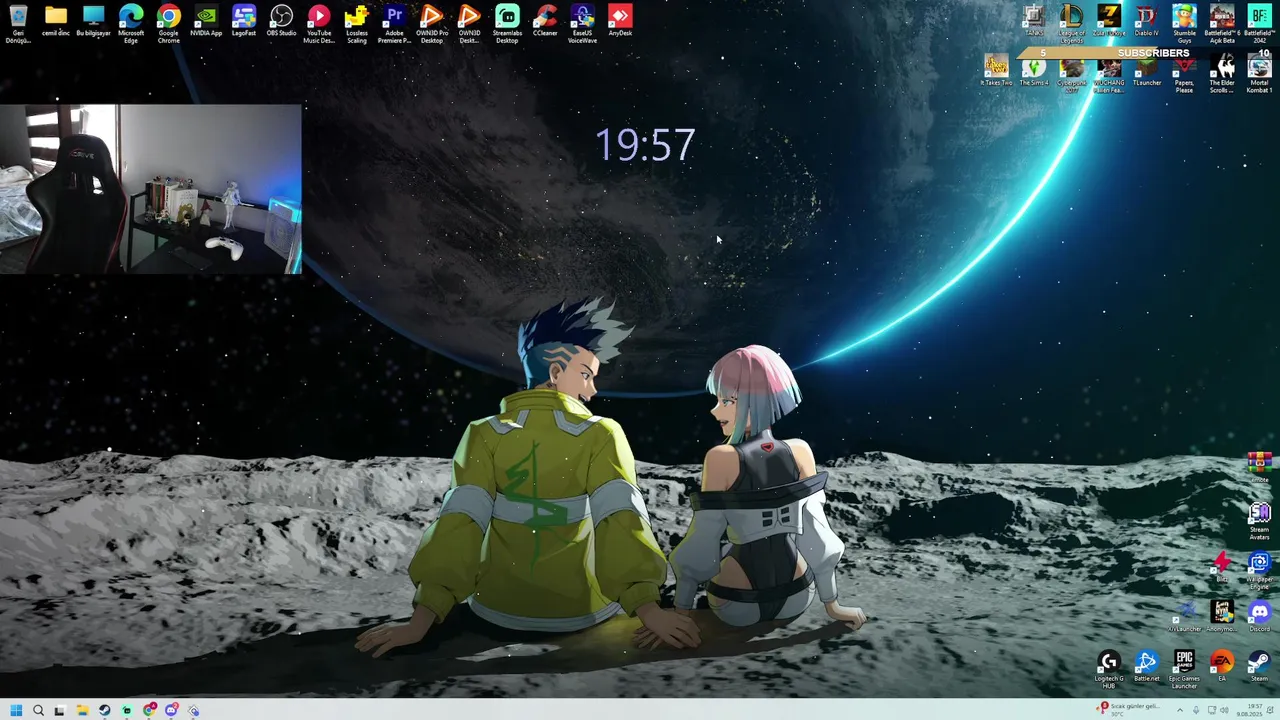
Task: Launch AnyDesk desktop shortcut
Action: click(620, 21)
